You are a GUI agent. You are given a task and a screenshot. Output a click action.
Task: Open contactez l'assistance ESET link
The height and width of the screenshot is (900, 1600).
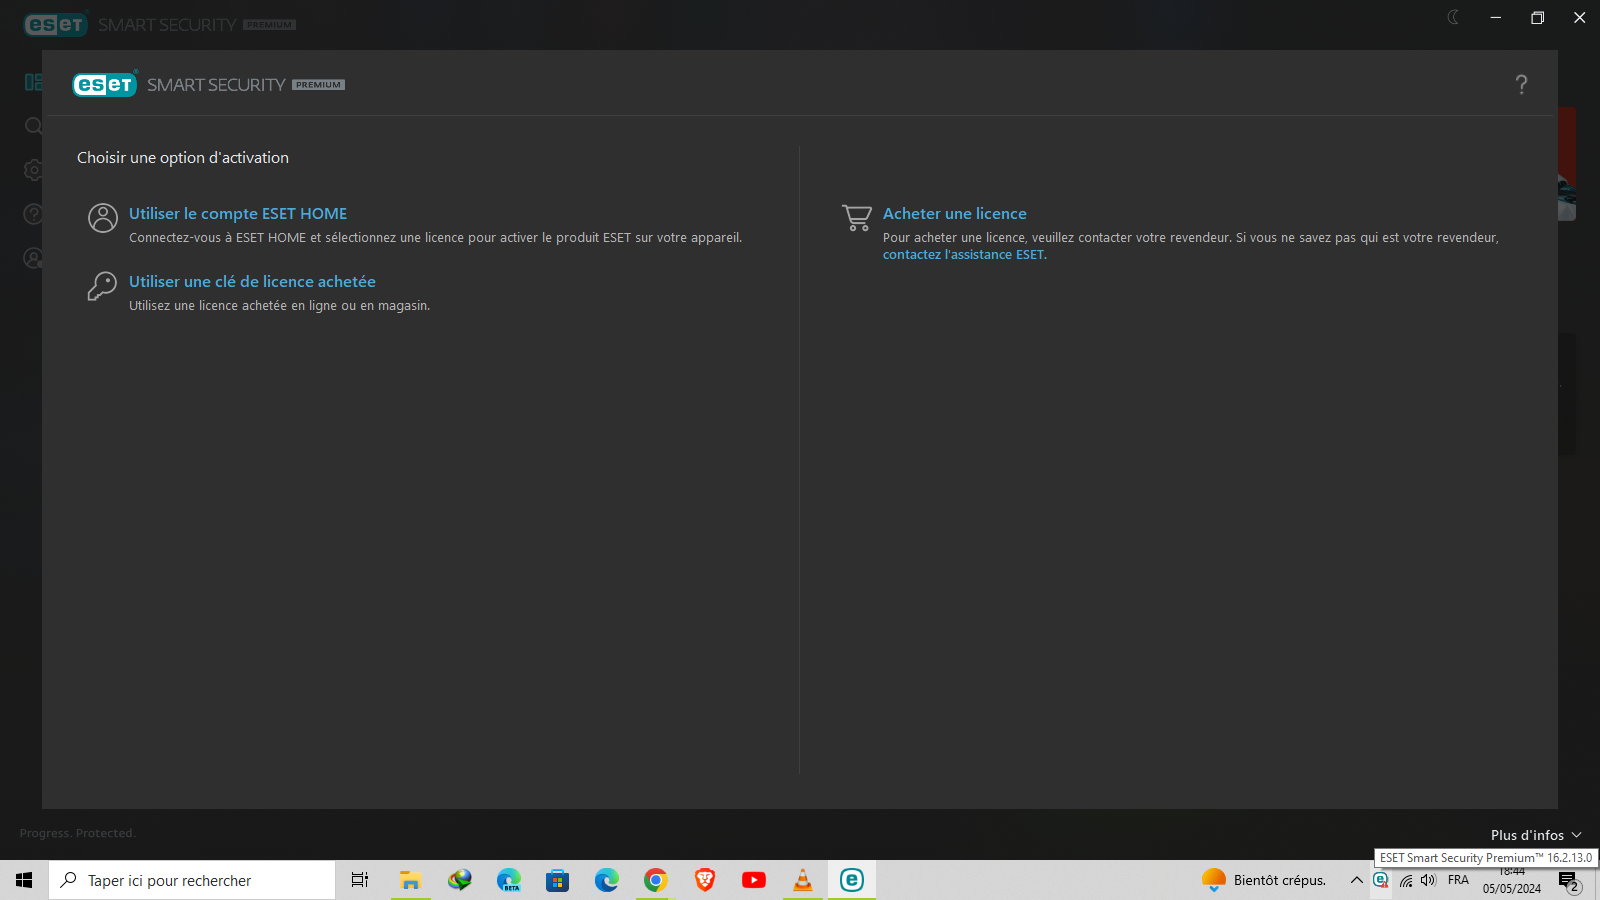click(x=964, y=255)
